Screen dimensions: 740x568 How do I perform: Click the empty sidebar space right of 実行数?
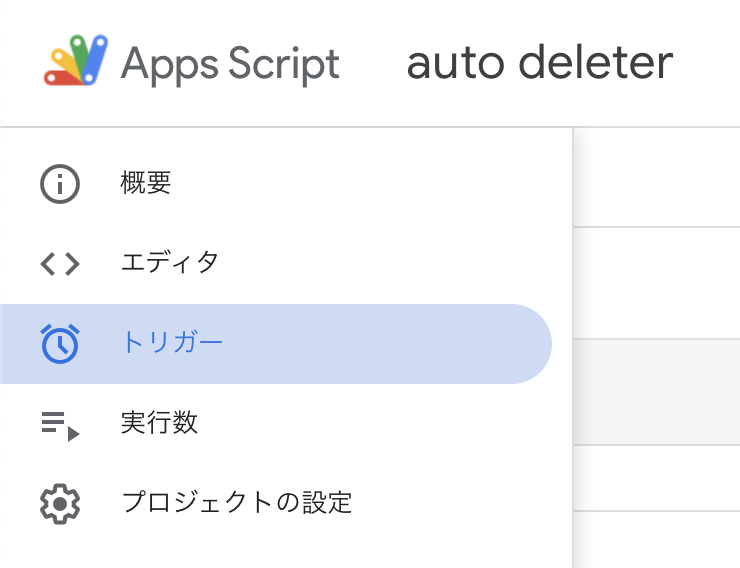point(400,423)
